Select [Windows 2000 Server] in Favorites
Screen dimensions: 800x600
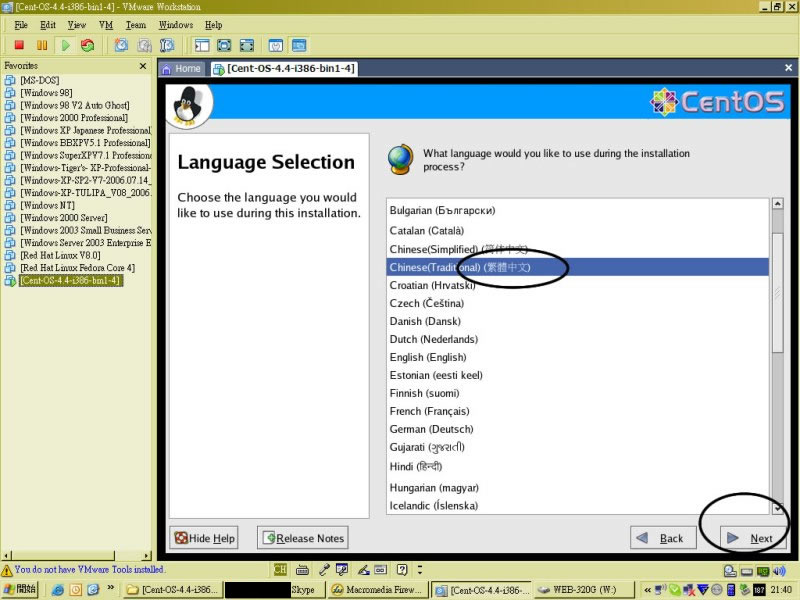coord(64,218)
